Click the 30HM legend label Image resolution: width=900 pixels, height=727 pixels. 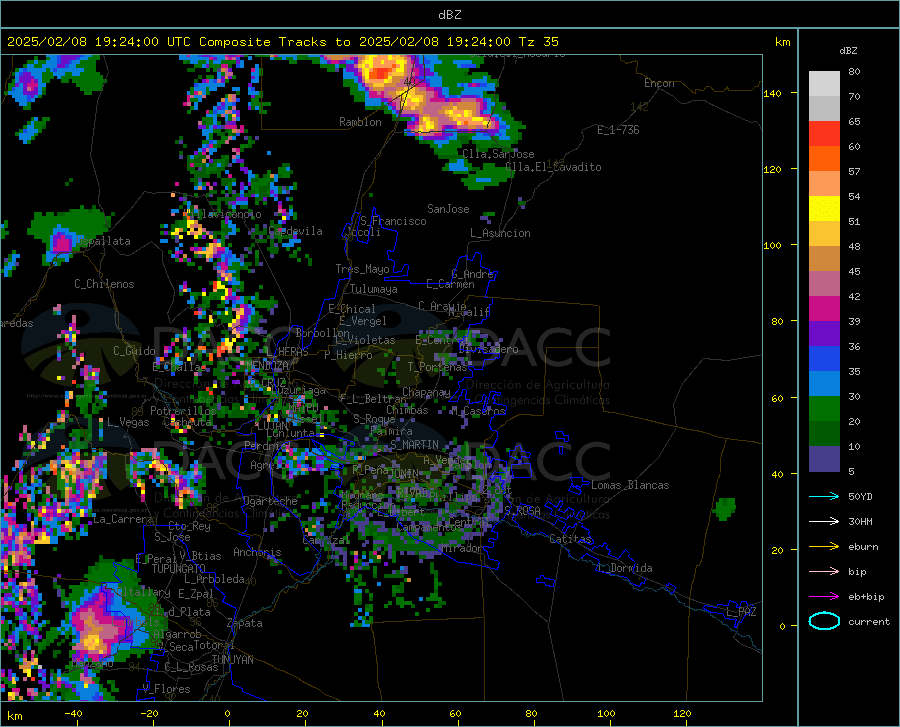(860, 522)
